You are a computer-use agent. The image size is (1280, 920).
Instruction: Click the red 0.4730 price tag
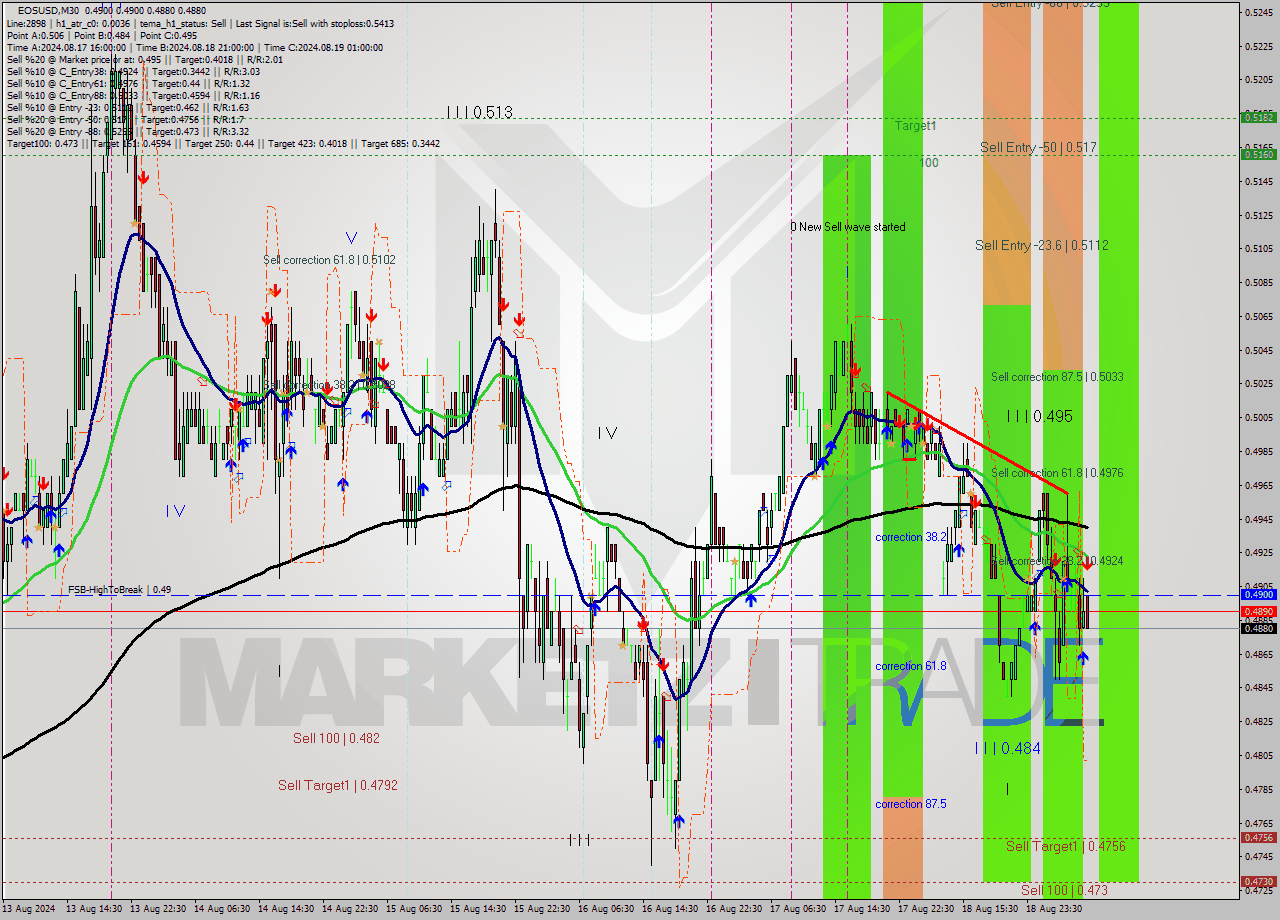coord(1258,882)
